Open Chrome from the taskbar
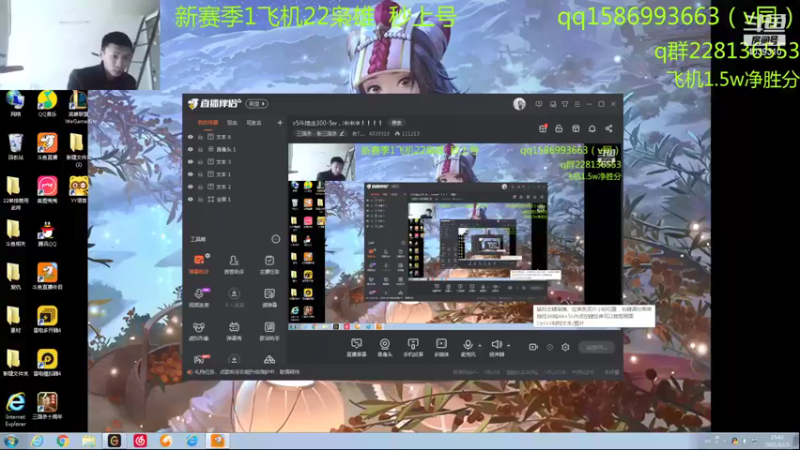The height and width of the screenshot is (450, 800). [x=63, y=441]
